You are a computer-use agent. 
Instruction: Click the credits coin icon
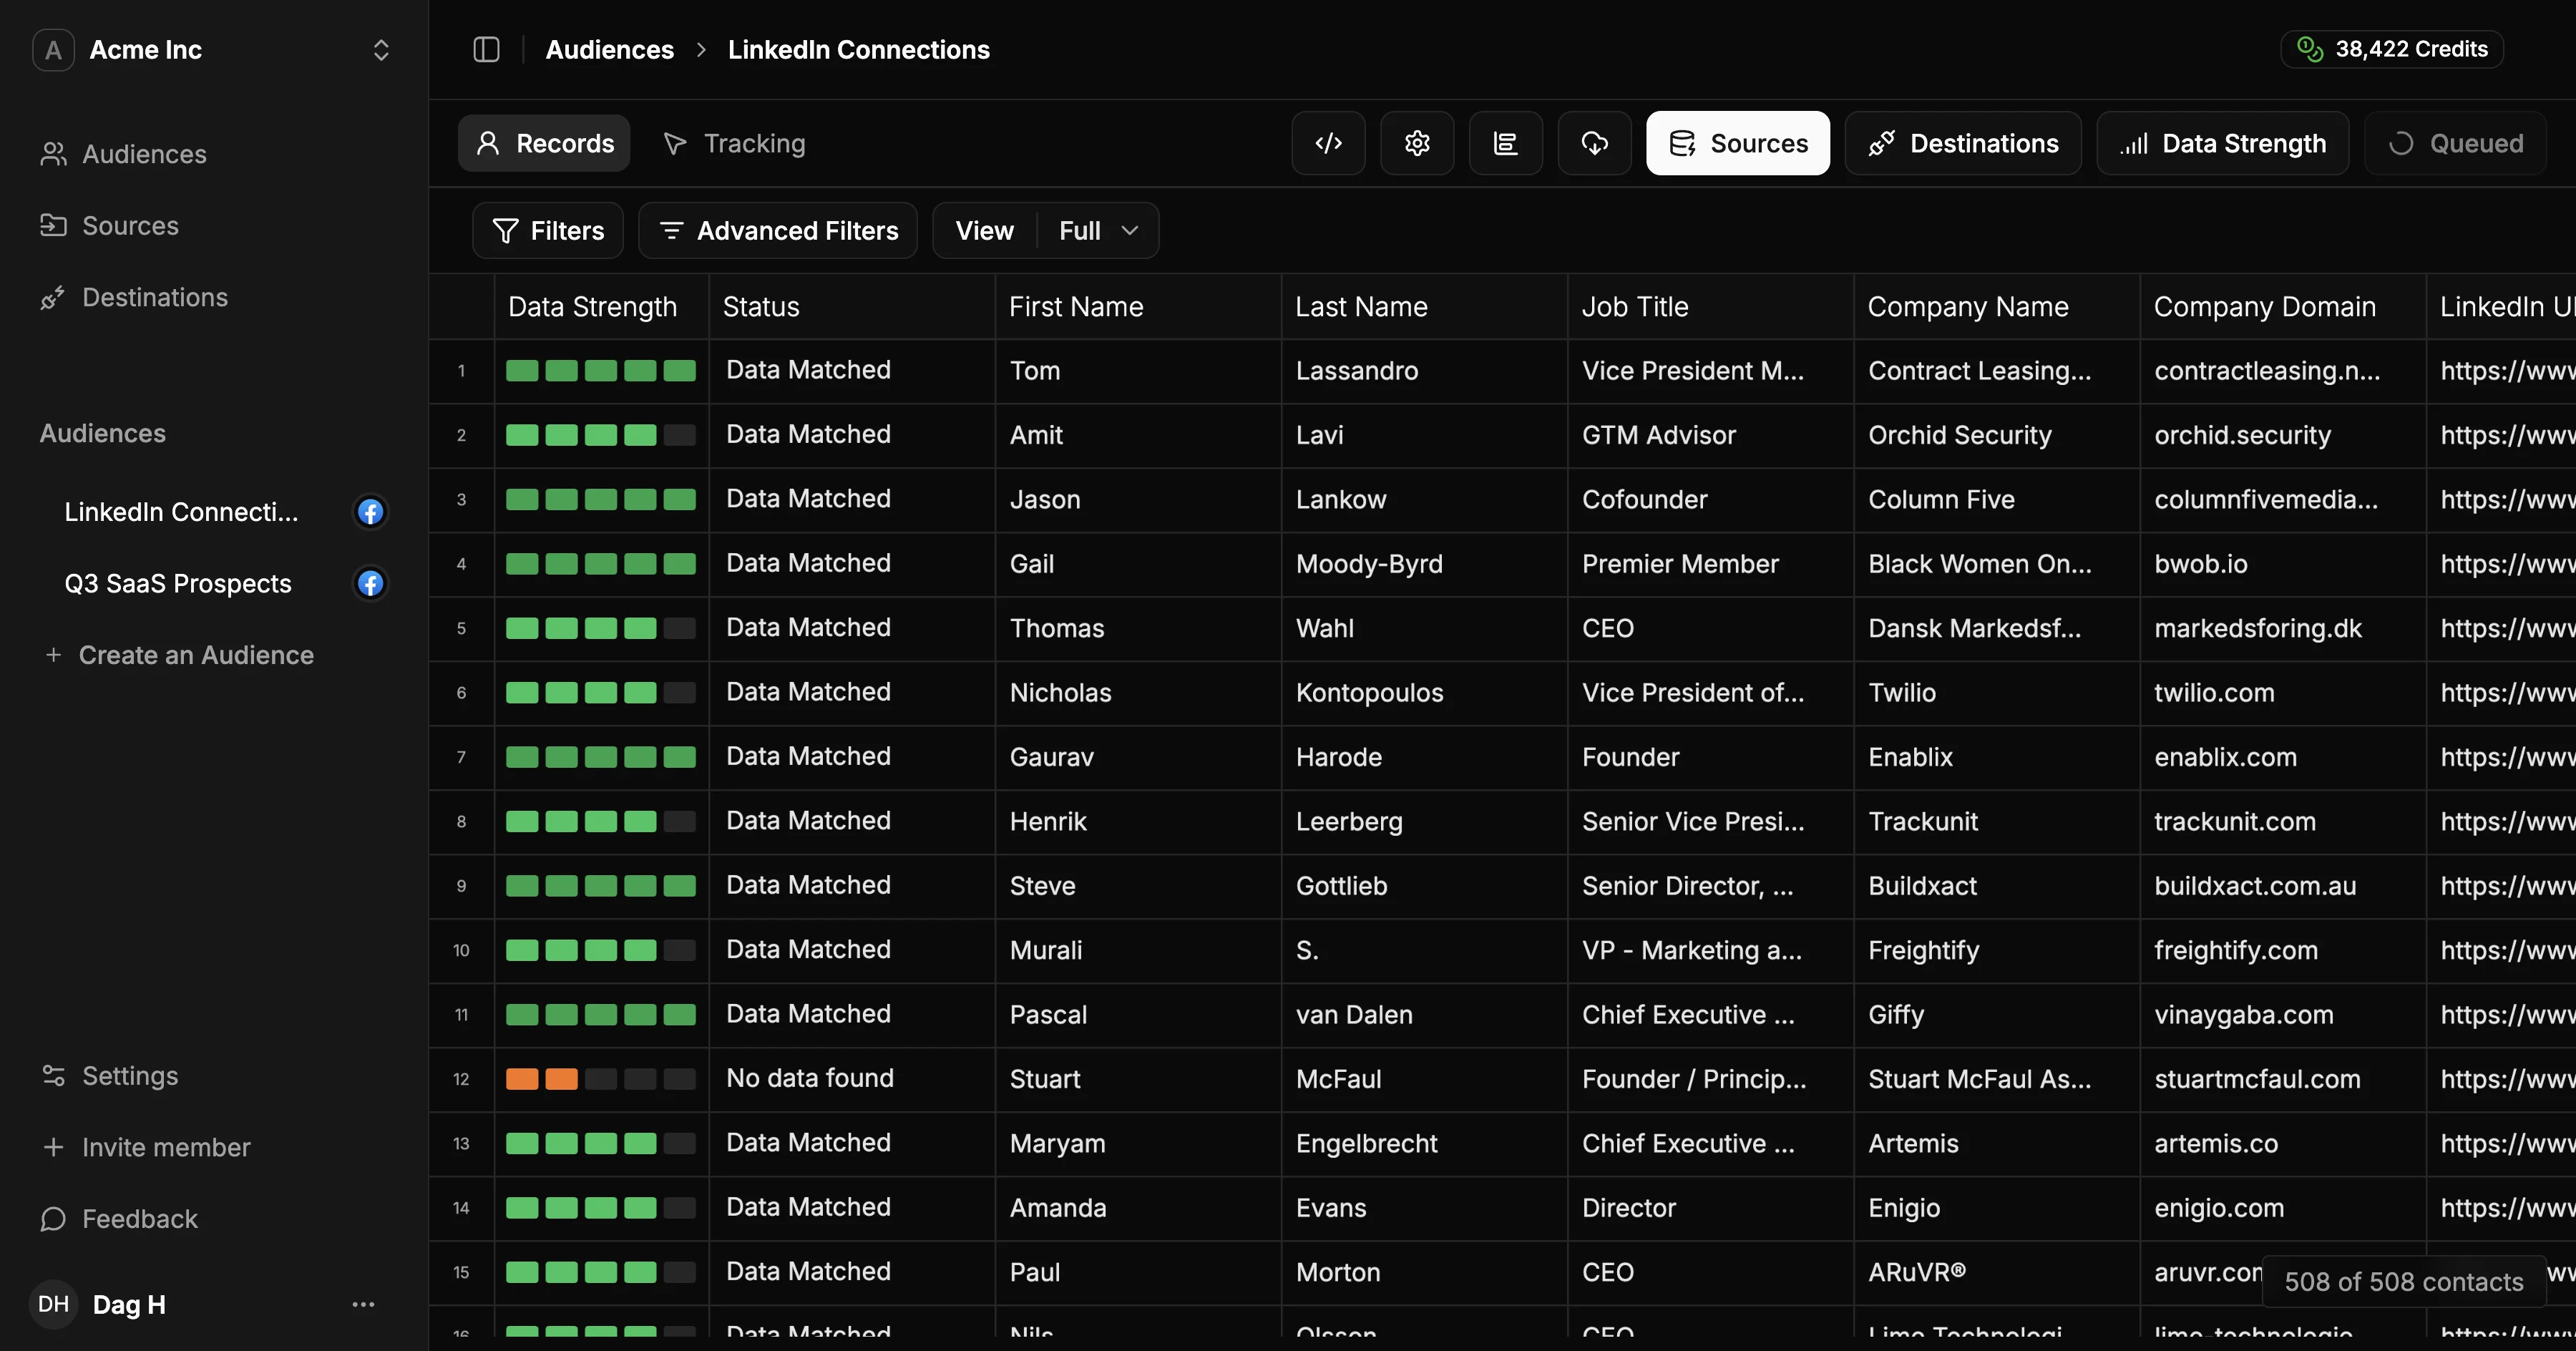[x=2309, y=49]
